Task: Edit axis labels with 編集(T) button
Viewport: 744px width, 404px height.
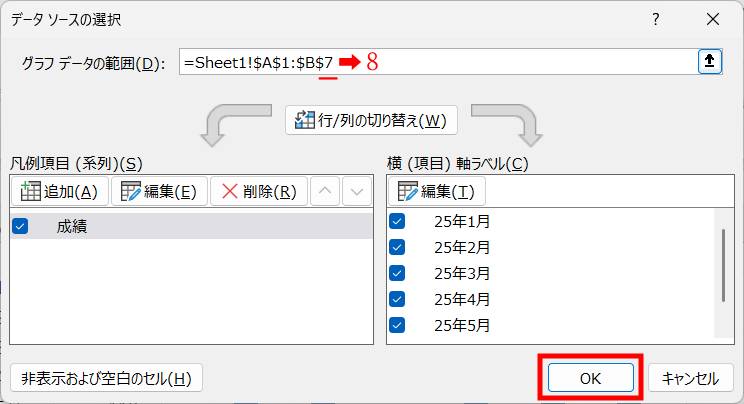Action: [437, 191]
